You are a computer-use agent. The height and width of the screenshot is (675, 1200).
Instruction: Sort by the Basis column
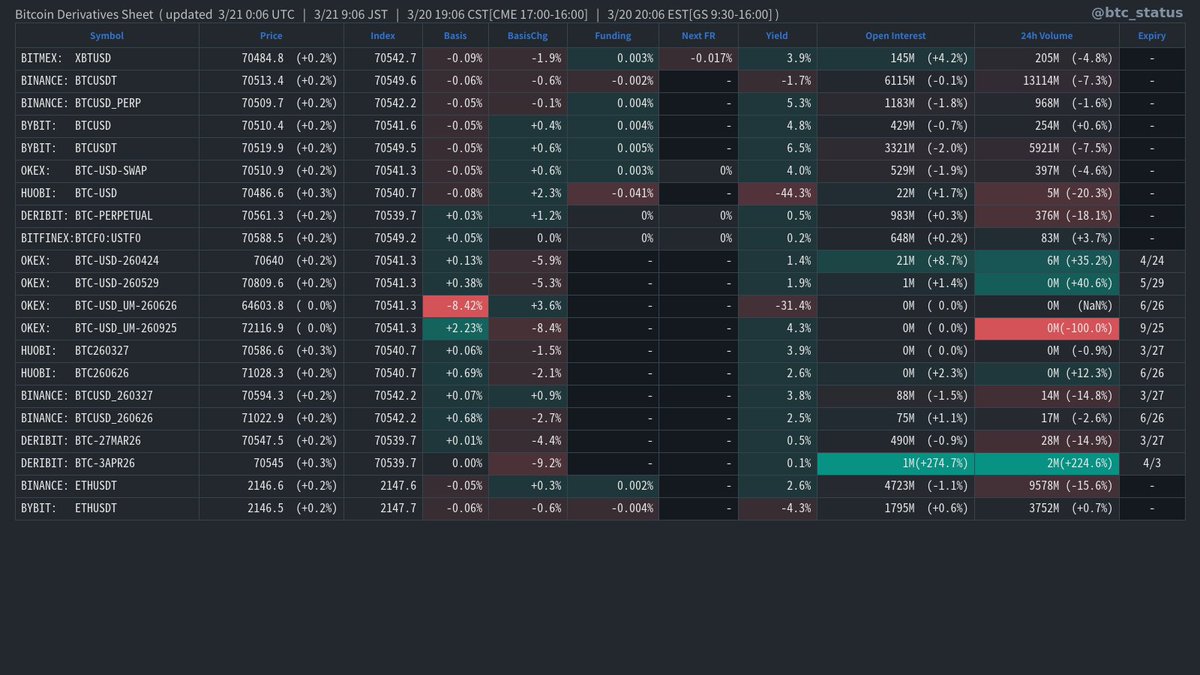[x=455, y=35]
